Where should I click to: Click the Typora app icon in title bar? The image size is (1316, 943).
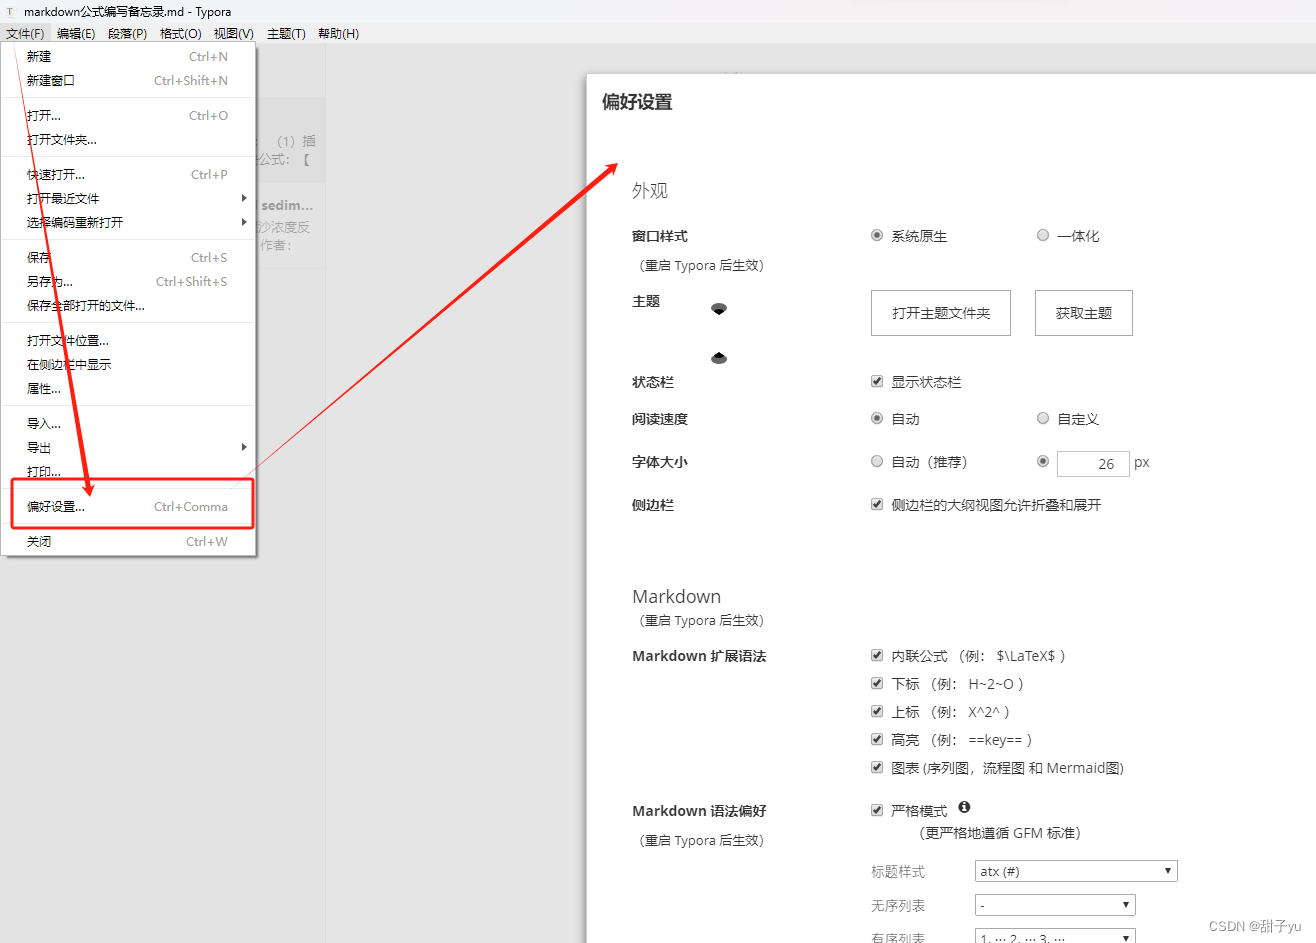(x=10, y=12)
